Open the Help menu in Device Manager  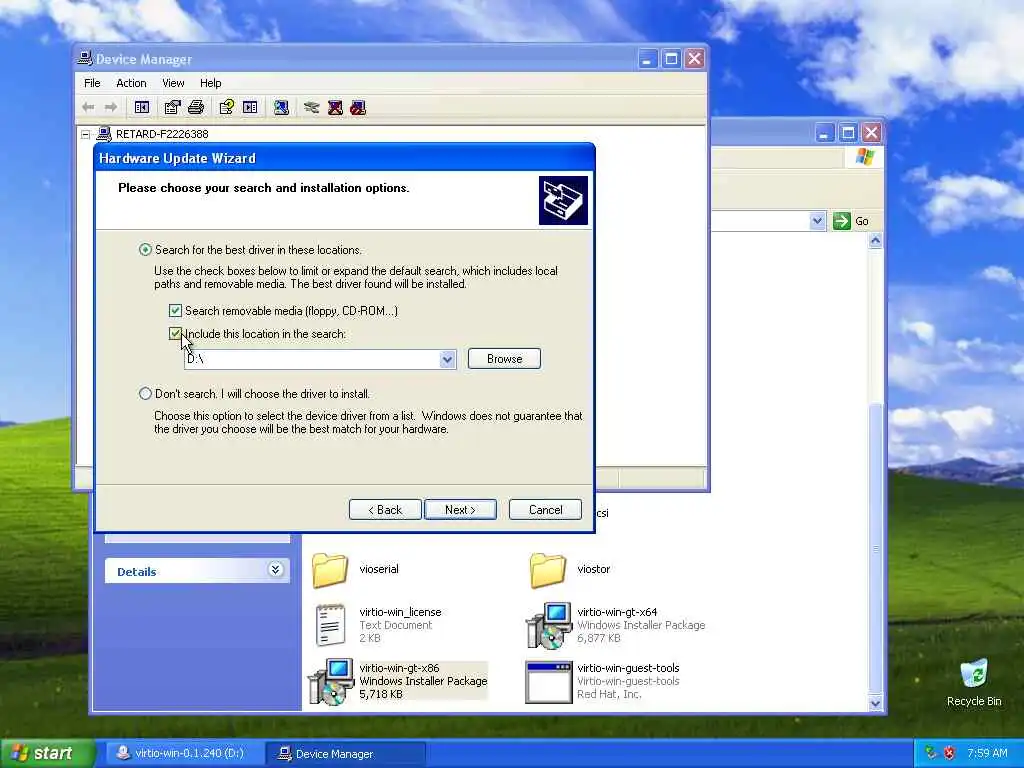click(x=210, y=83)
